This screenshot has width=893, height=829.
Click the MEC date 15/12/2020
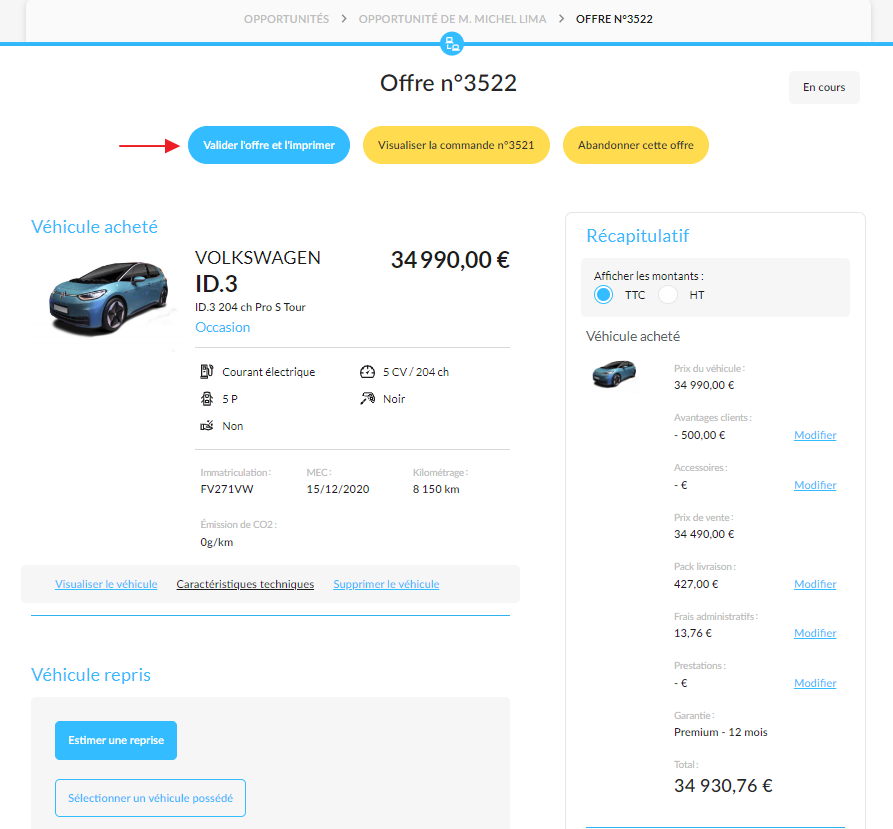[x=338, y=489]
